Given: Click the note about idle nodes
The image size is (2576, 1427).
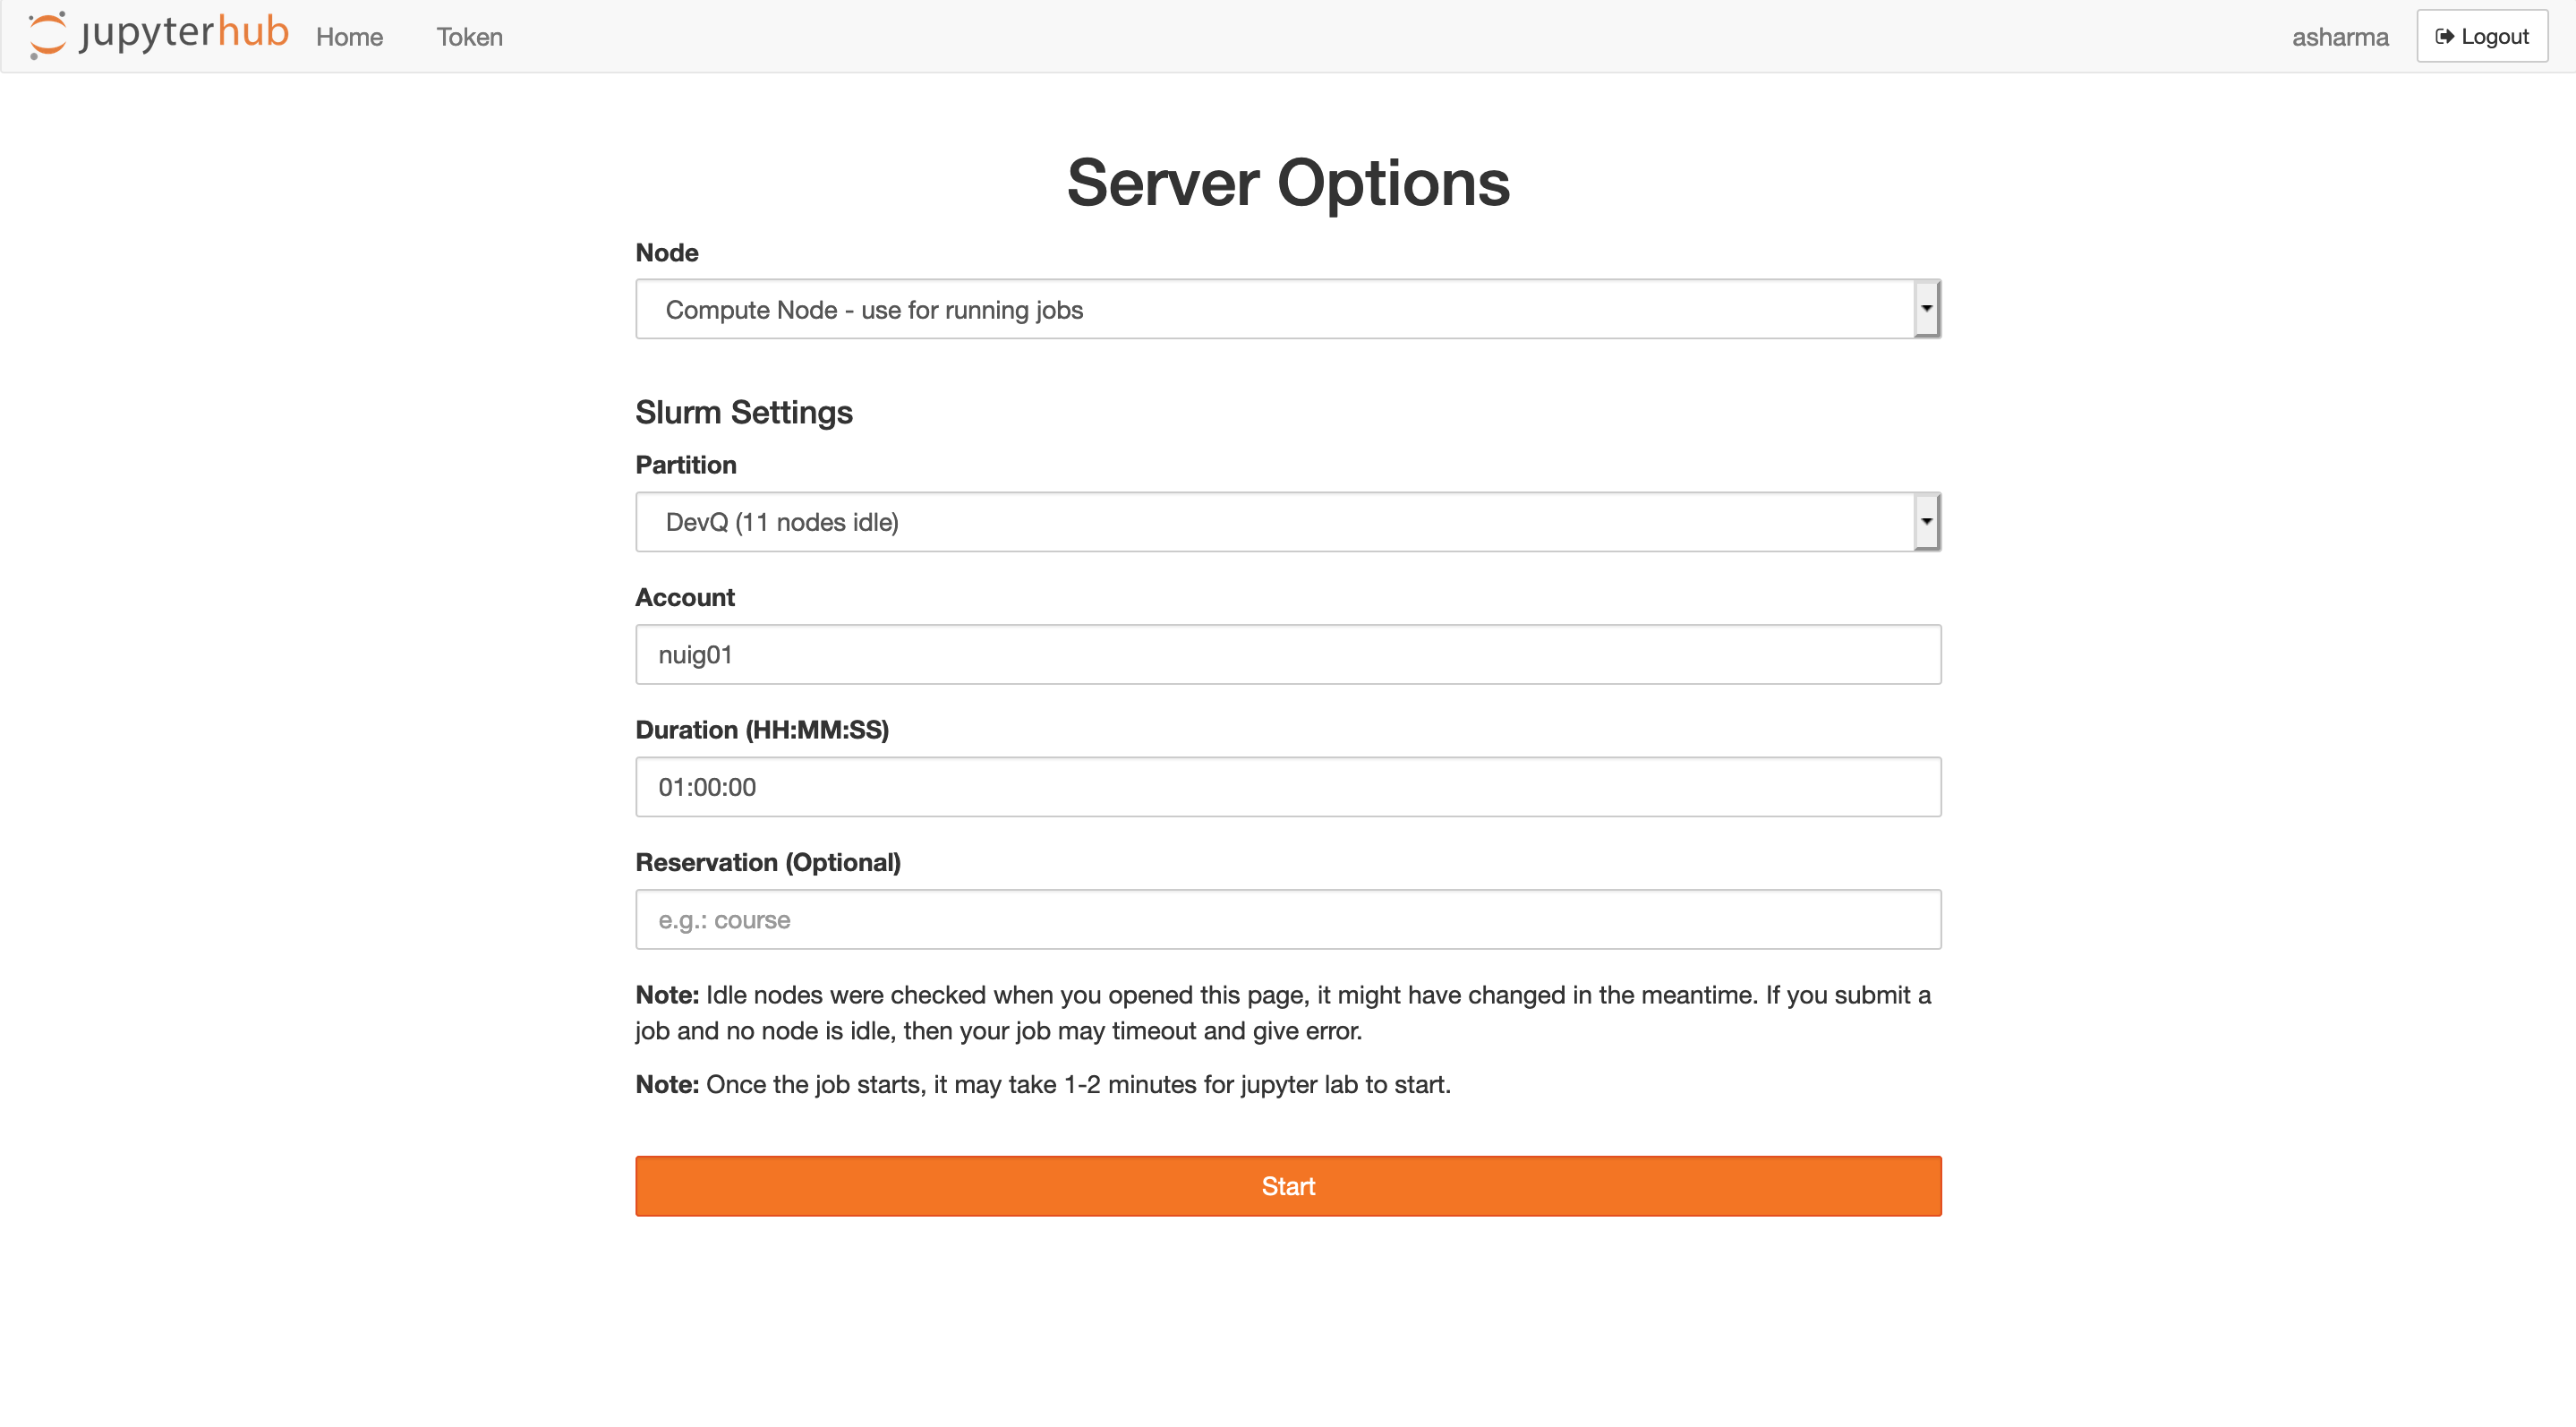Looking at the screenshot, I should click(x=1284, y=1013).
